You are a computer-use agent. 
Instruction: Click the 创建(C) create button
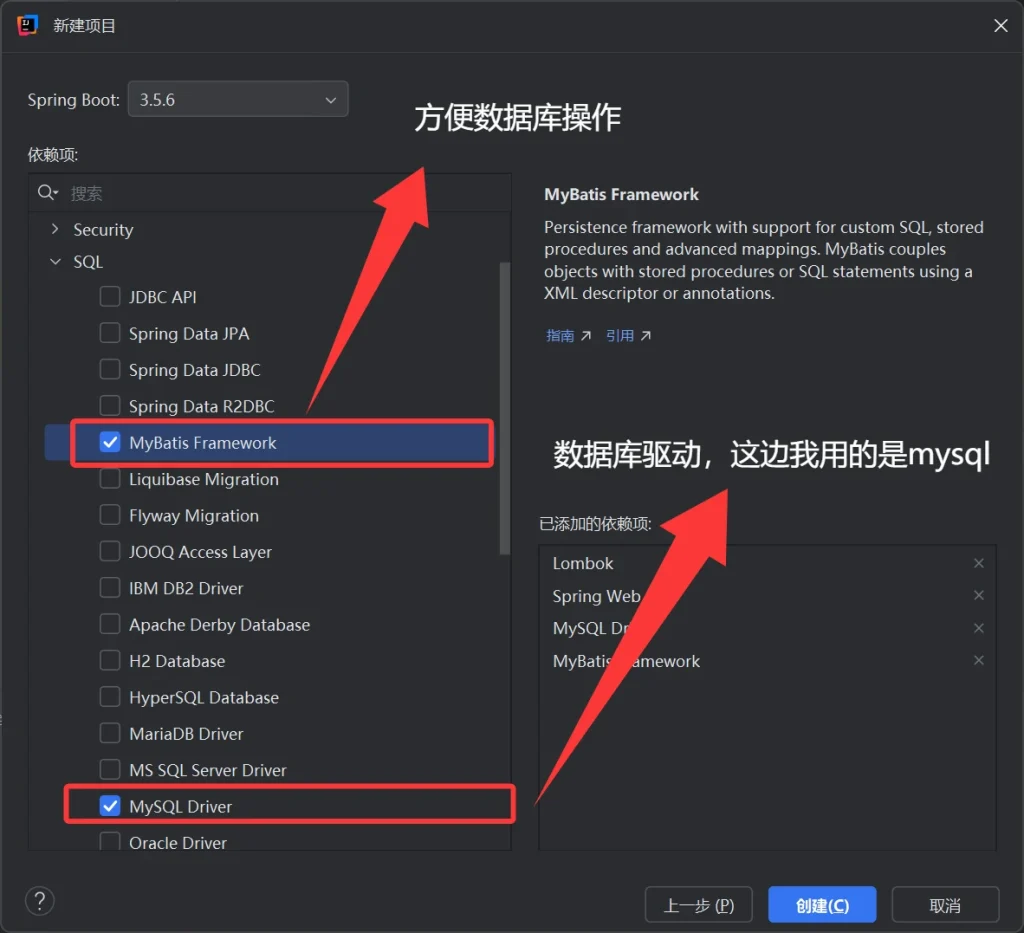[822, 905]
